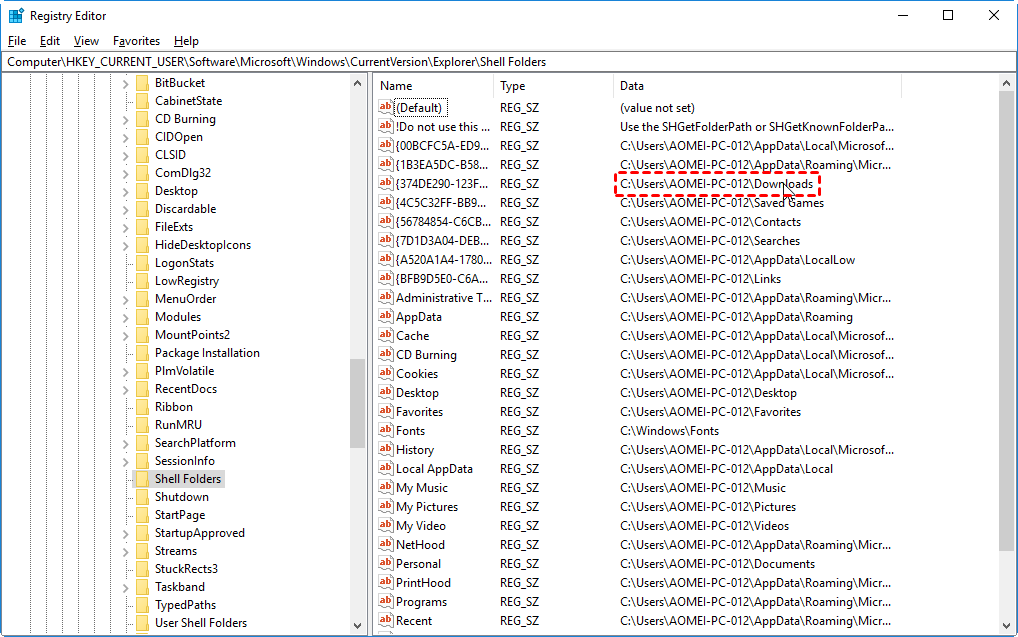Sort values by the Type column header
This screenshot has width=1018, height=637.
pyautogui.click(x=552, y=86)
